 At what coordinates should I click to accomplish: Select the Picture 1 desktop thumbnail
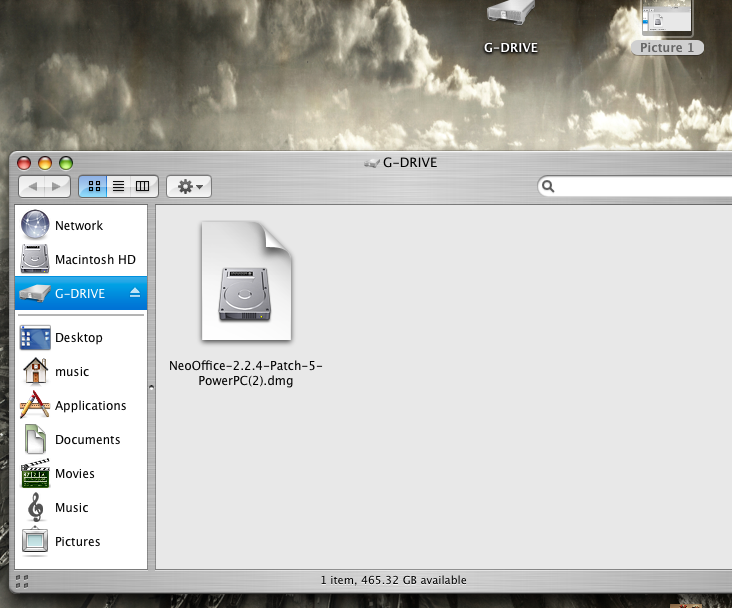click(x=667, y=17)
